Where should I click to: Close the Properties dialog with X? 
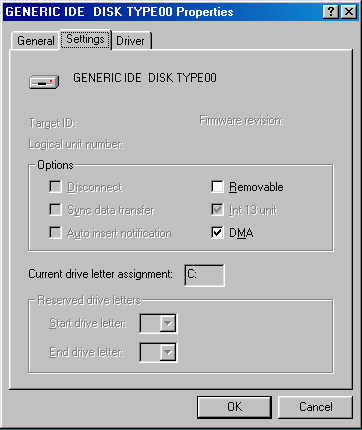tap(349, 12)
